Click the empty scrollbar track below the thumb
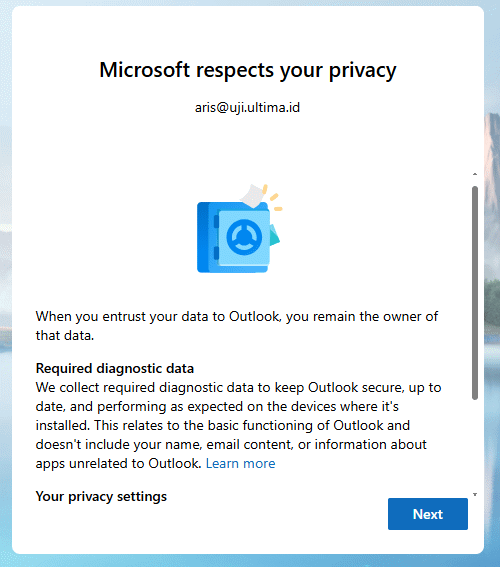The height and width of the screenshot is (567, 500). point(475,445)
